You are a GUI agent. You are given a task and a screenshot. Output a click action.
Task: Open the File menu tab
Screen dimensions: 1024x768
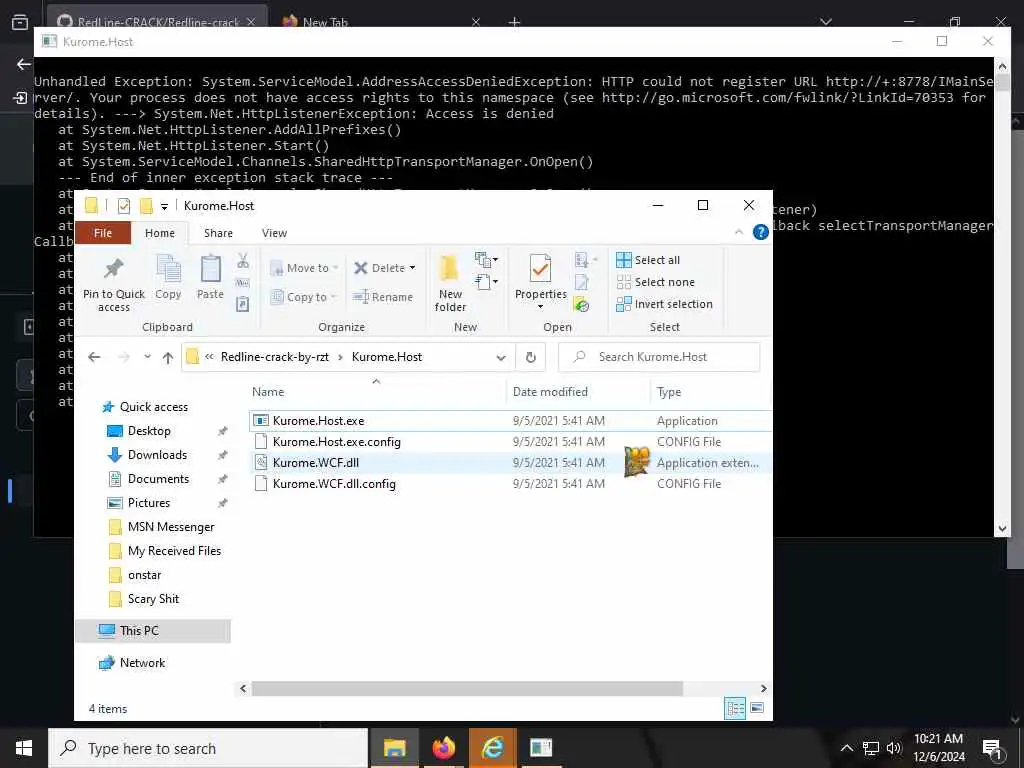click(103, 233)
